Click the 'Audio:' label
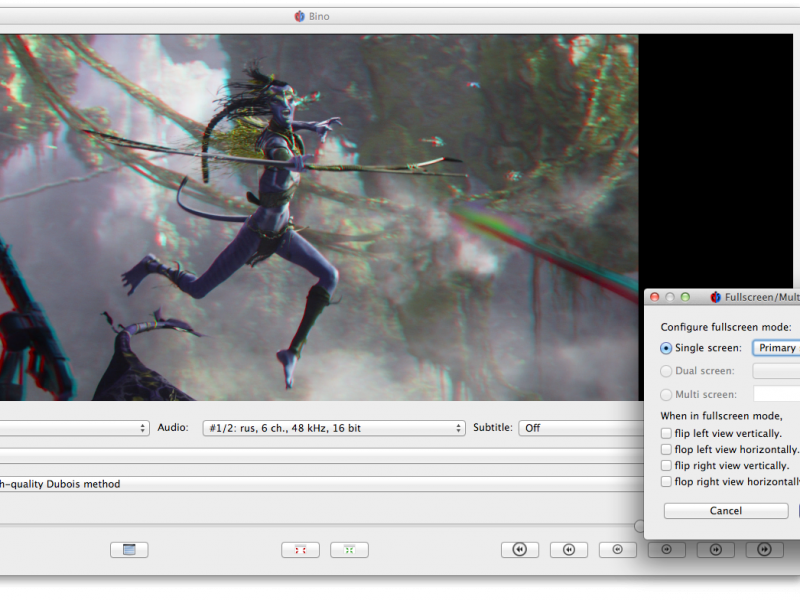This screenshot has width=800, height=600. pos(173,428)
